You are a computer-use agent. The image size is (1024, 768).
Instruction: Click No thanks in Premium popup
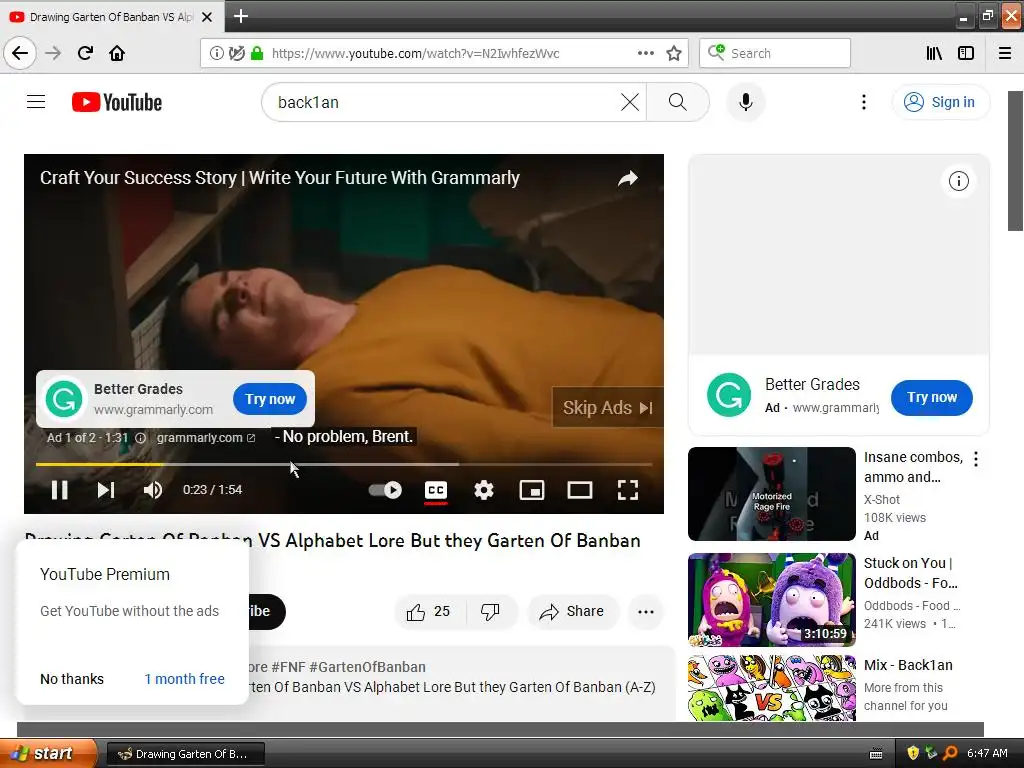pos(72,679)
